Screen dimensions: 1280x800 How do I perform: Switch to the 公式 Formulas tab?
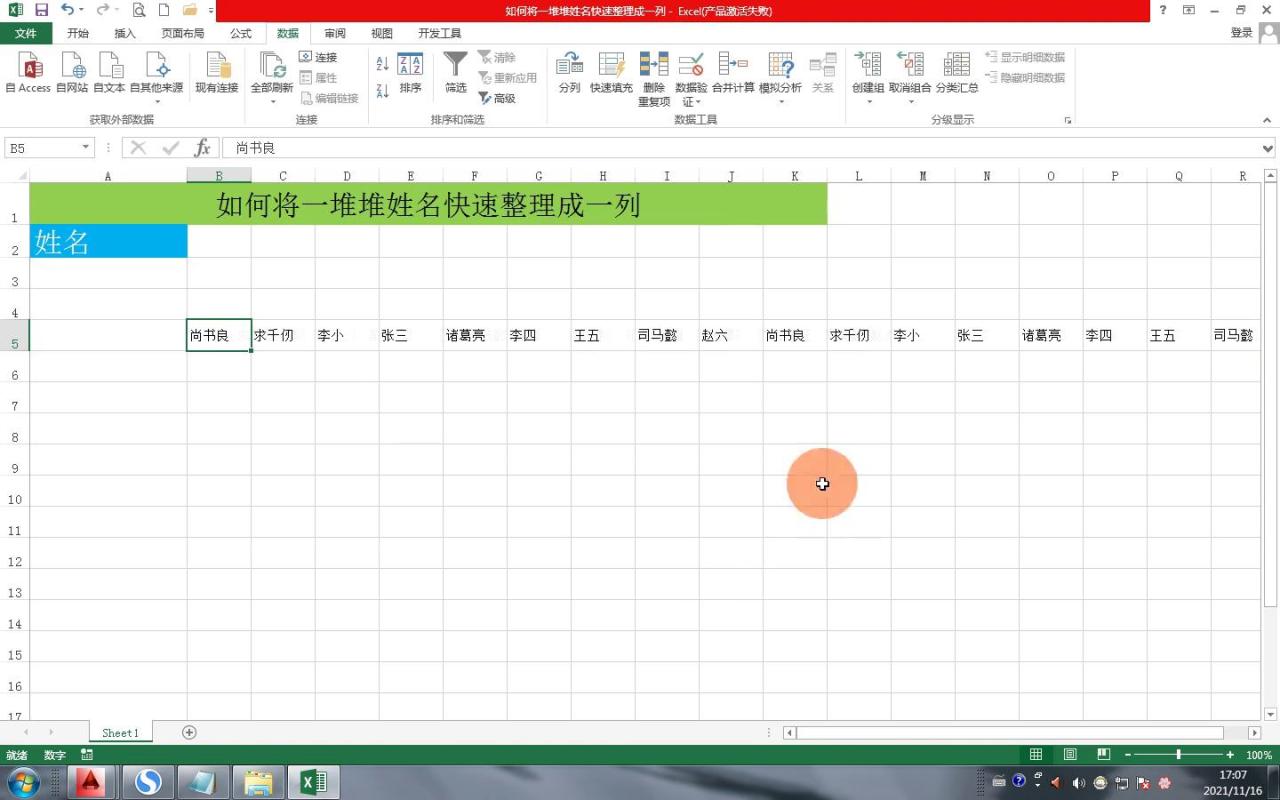point(241,33)
